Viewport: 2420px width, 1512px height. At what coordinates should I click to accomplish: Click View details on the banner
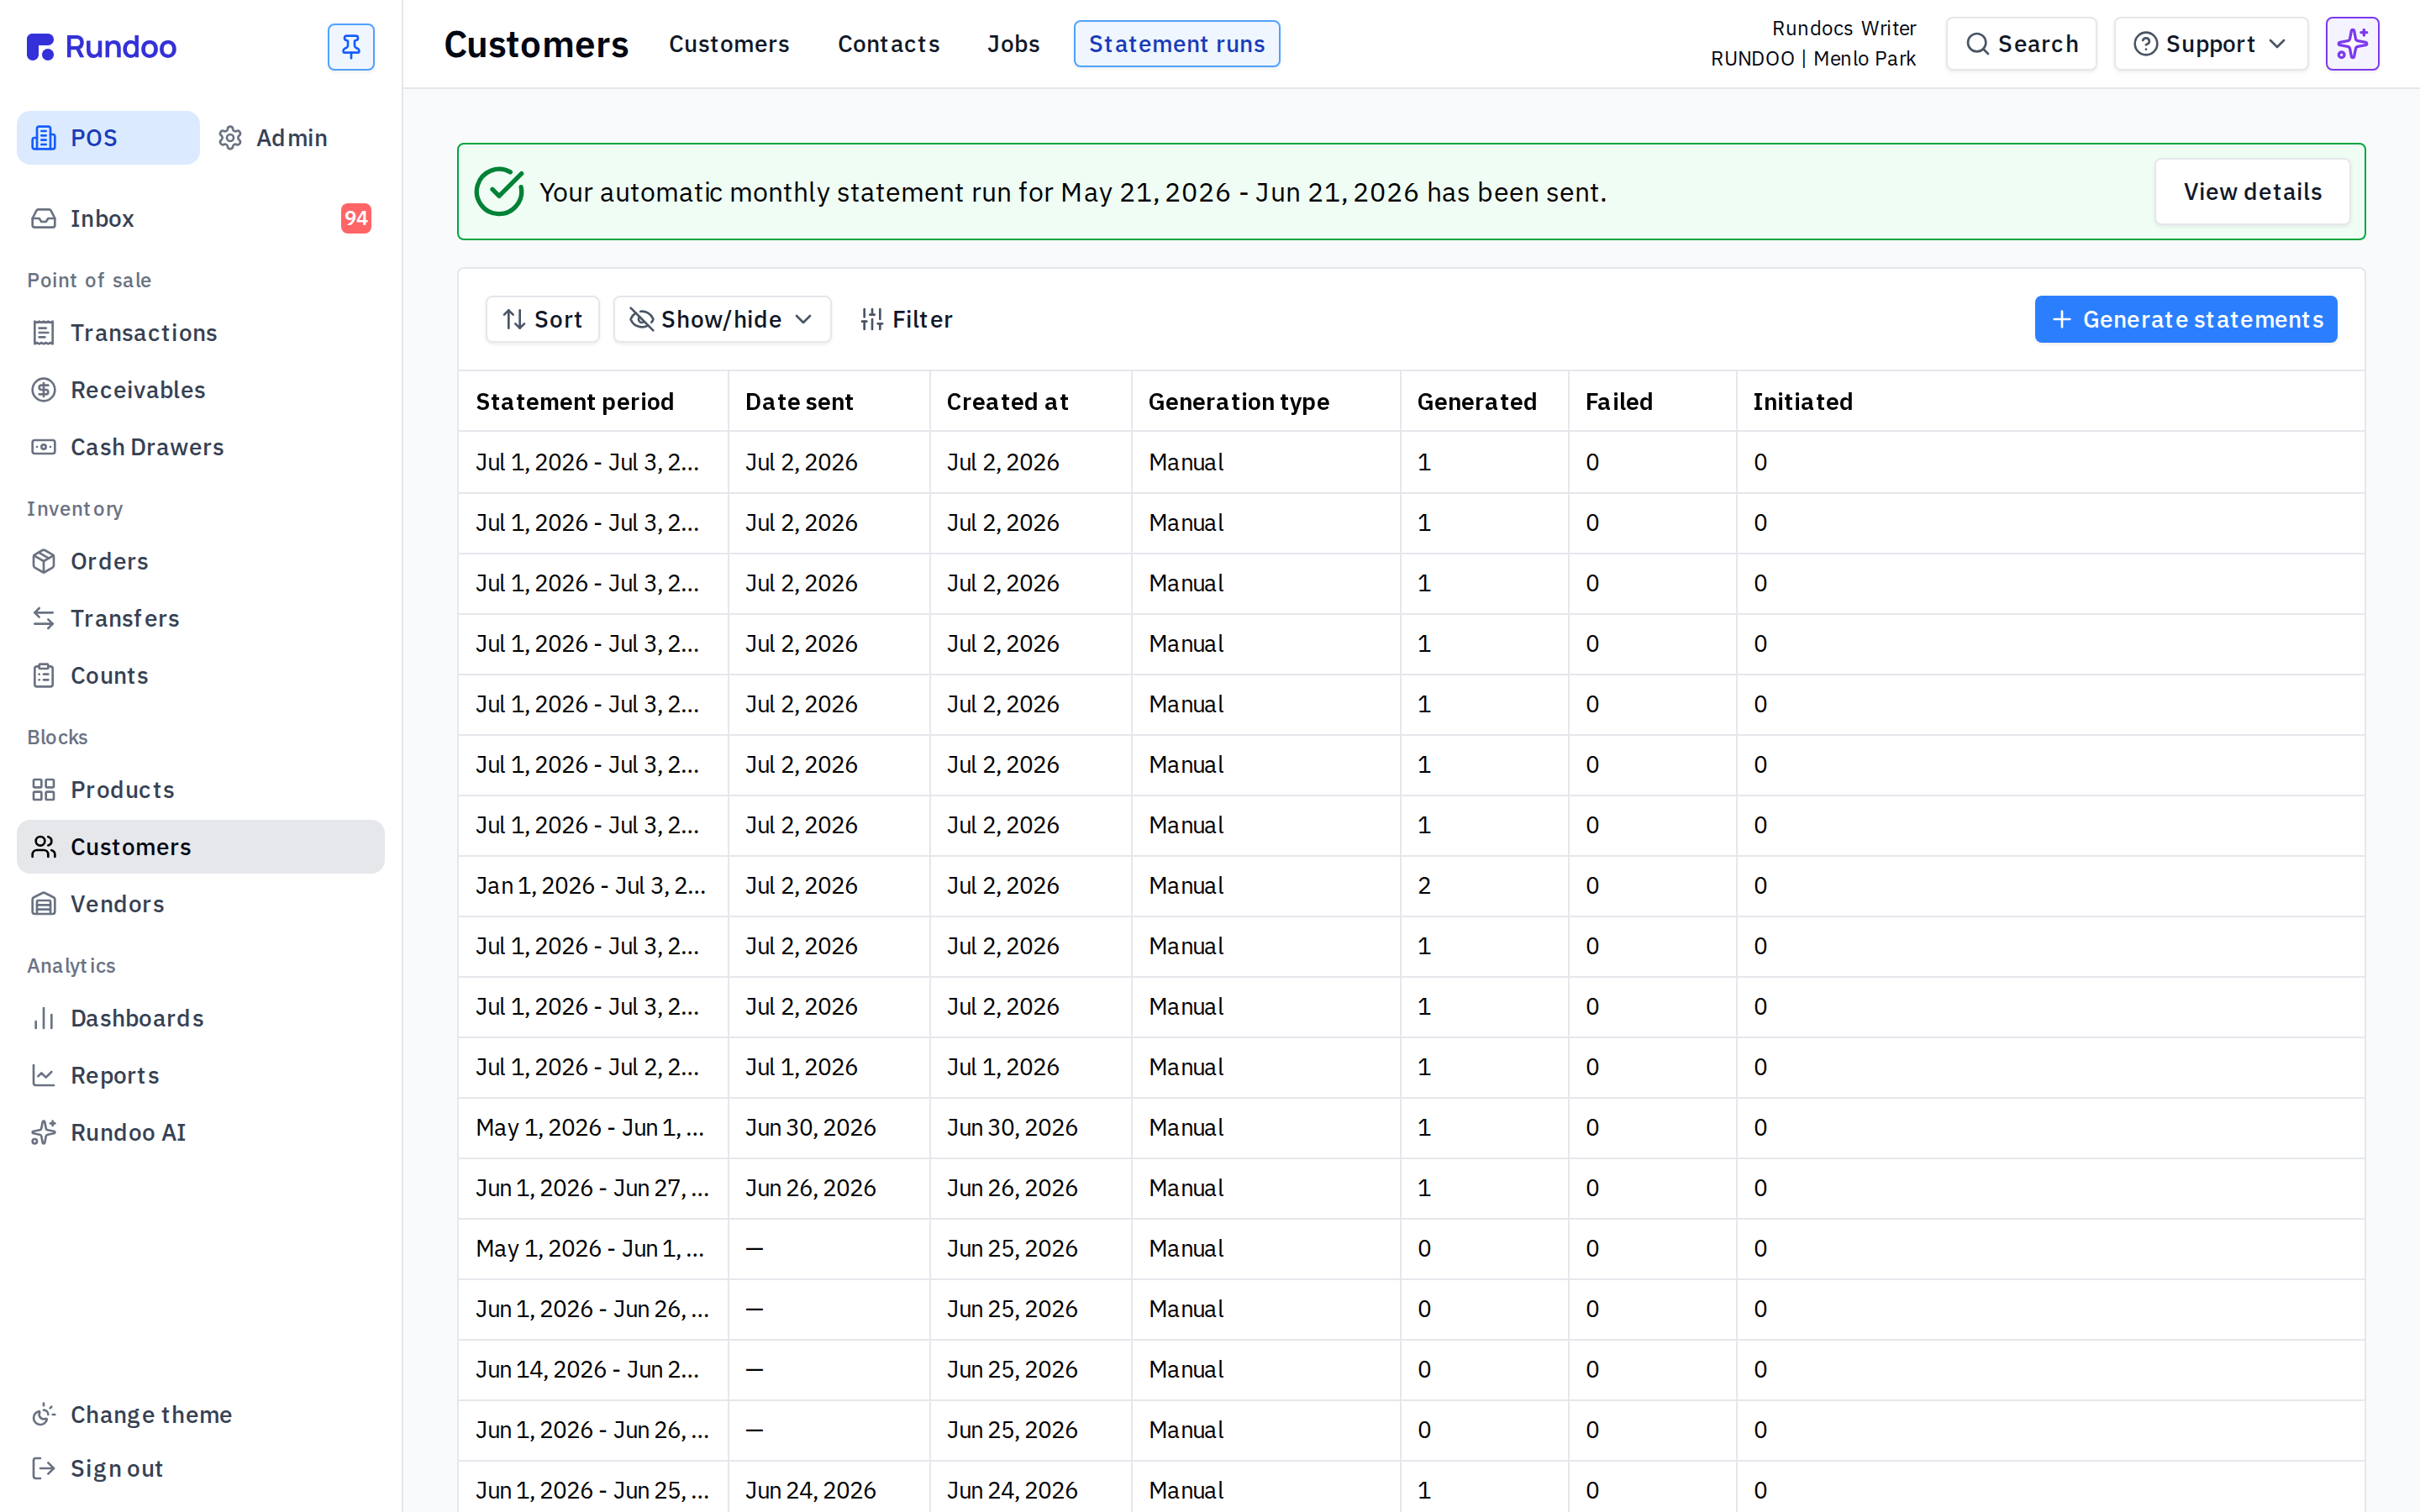[x=2252, y=192]
